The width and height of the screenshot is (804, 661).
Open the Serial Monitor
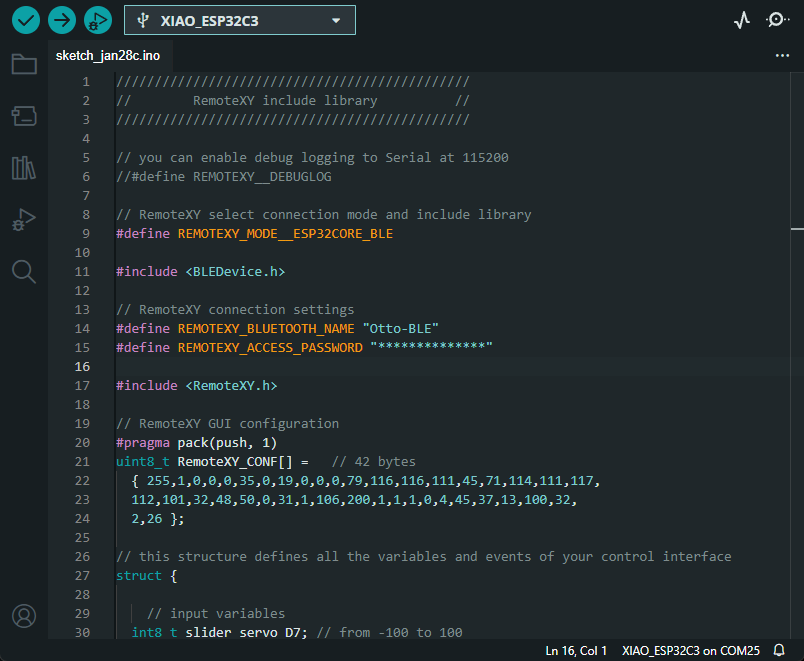pos(777,20)
